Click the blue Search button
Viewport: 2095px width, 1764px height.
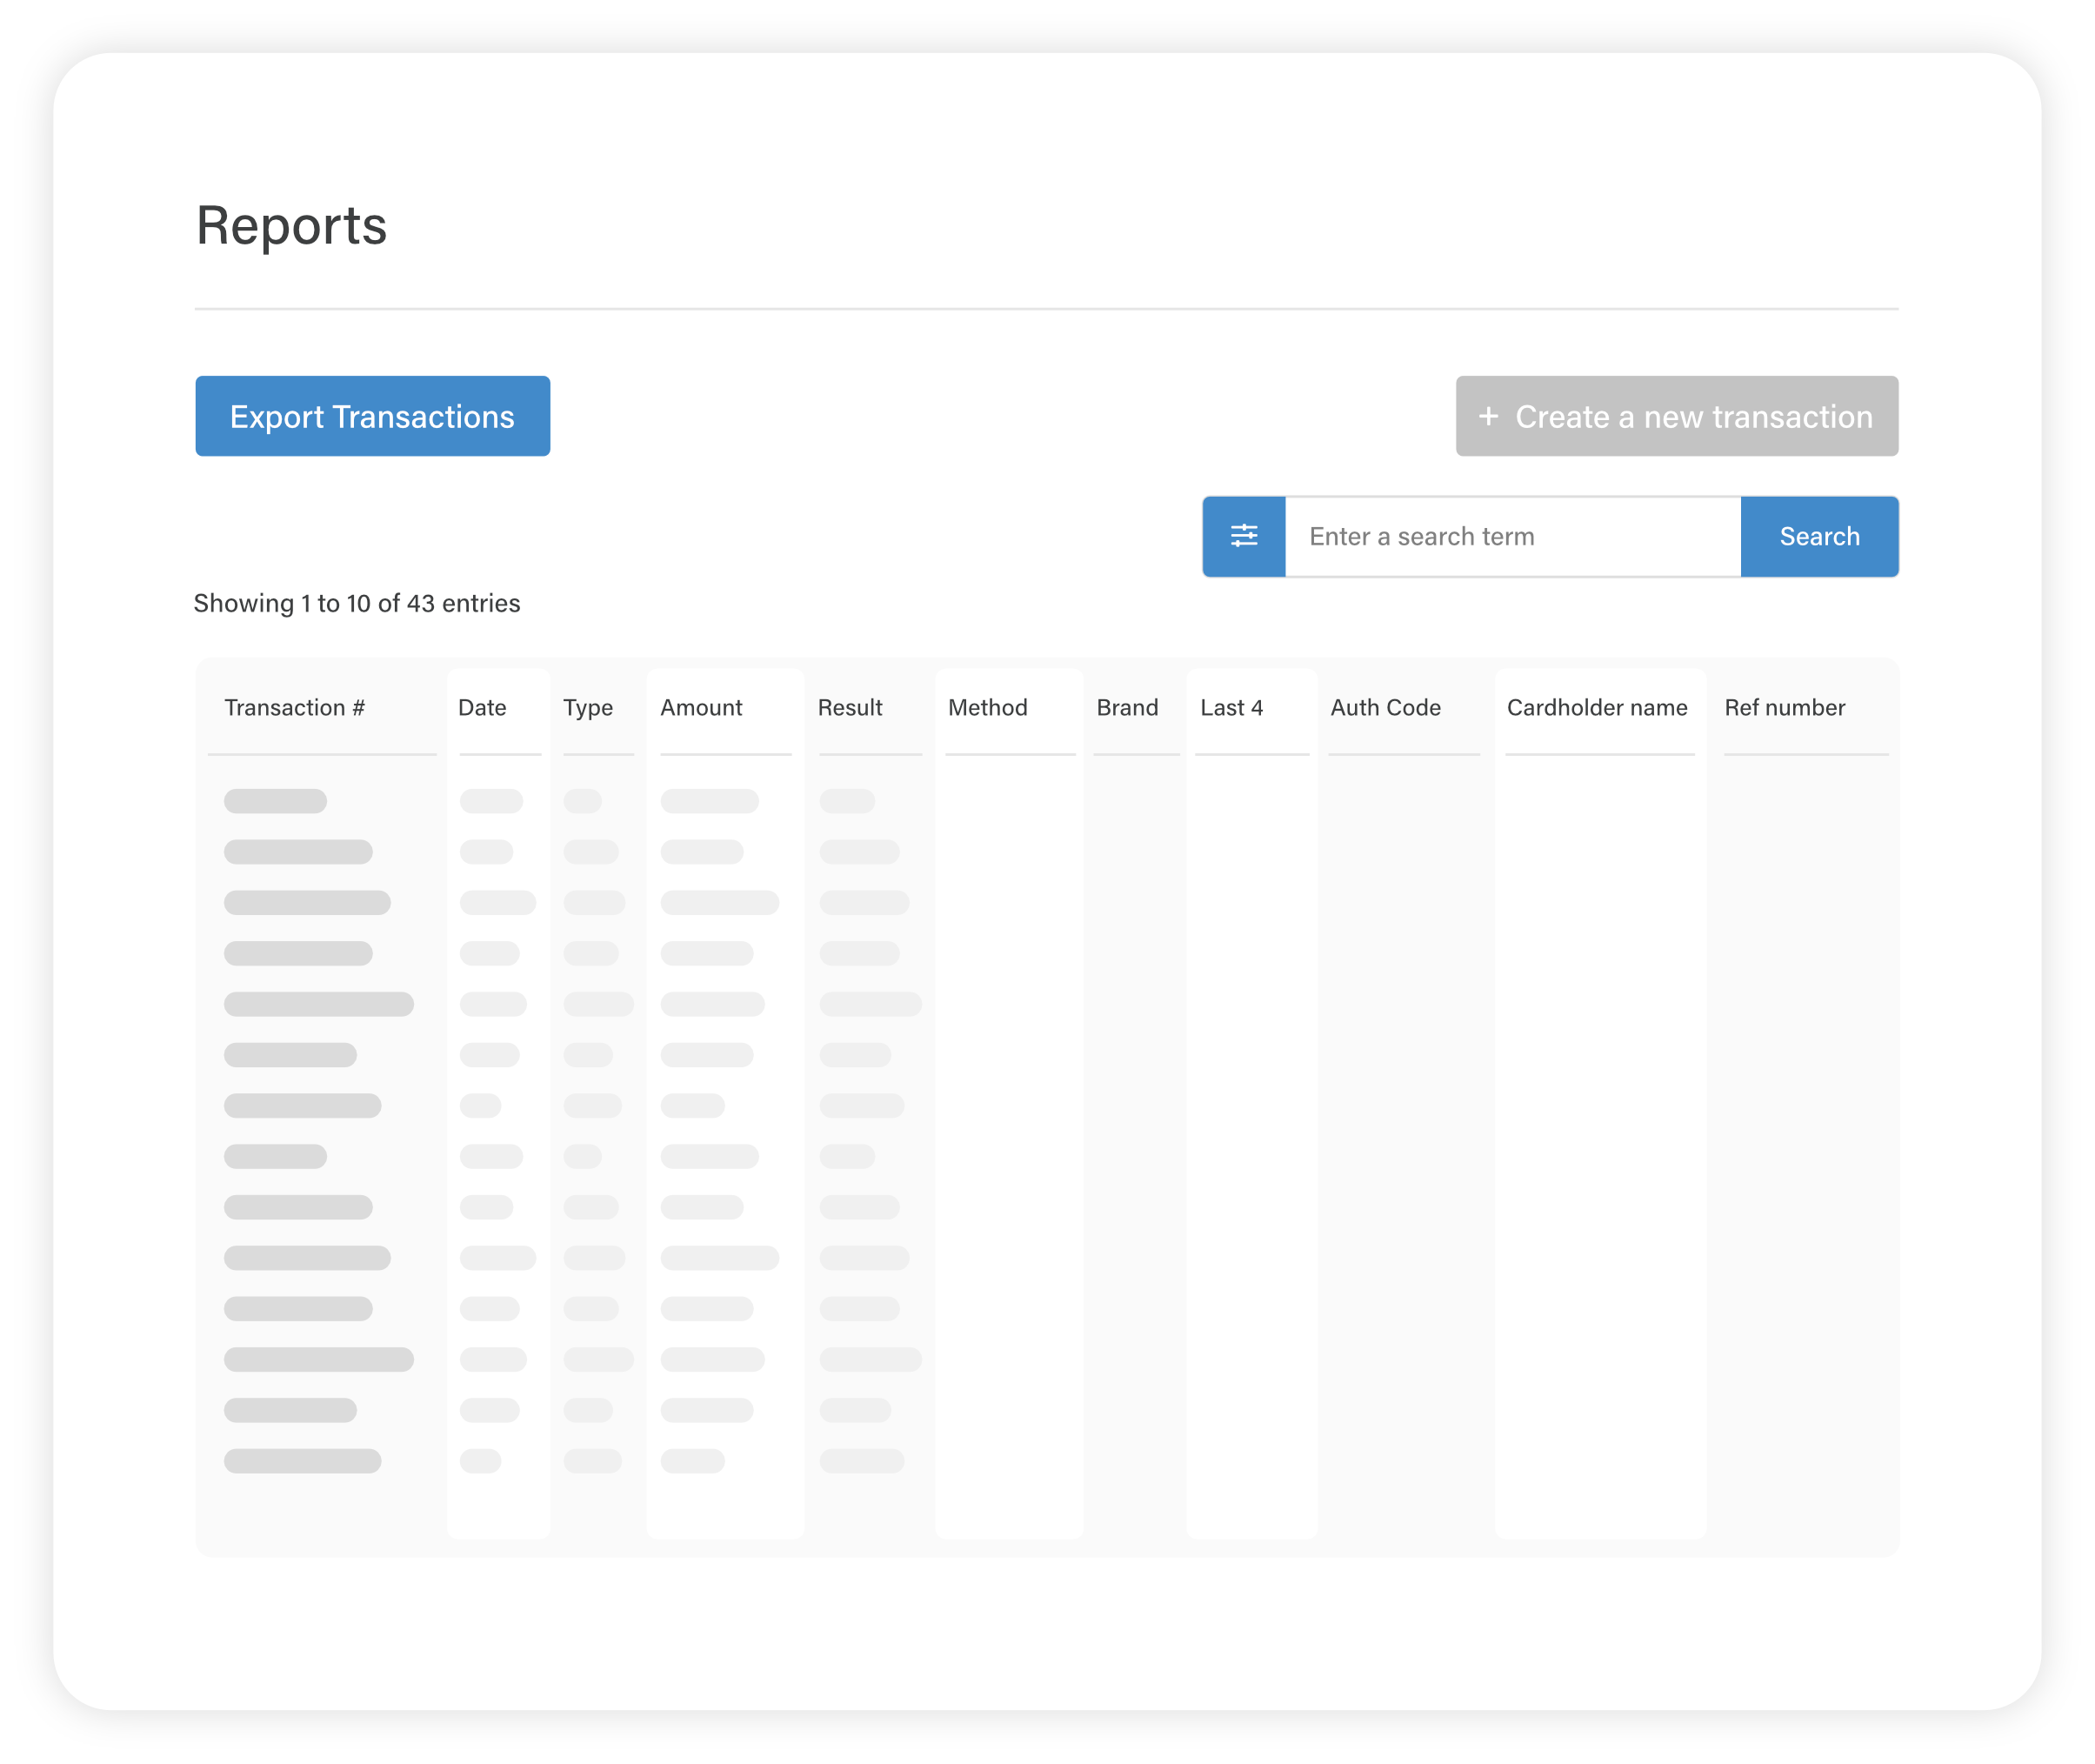pyautogui.click(x=1819, y=536)
